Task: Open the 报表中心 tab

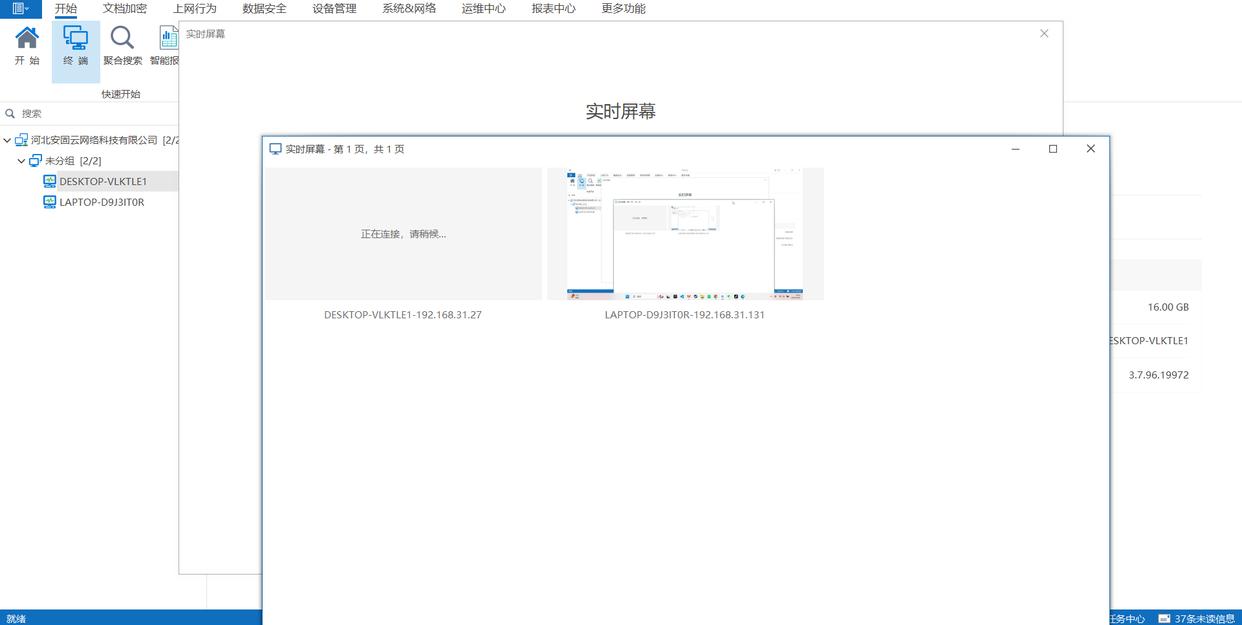Action: click(554, 8)
